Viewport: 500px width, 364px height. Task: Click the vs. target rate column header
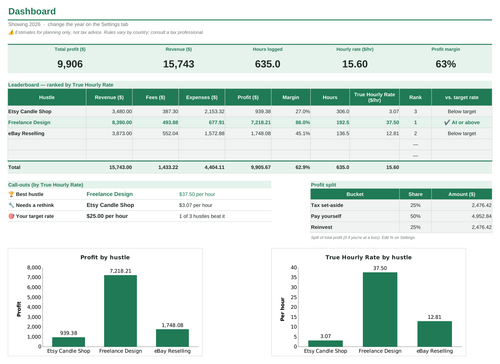pos(462,97)
